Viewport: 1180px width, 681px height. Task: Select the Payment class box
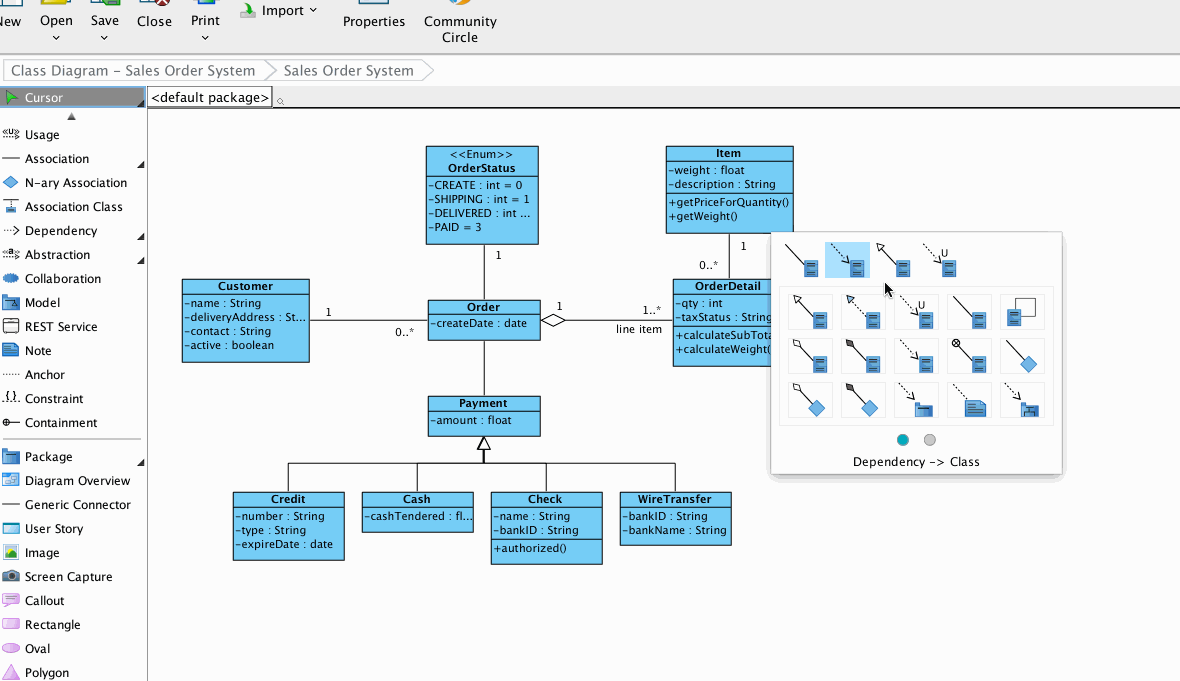click(x=484, y=416)
